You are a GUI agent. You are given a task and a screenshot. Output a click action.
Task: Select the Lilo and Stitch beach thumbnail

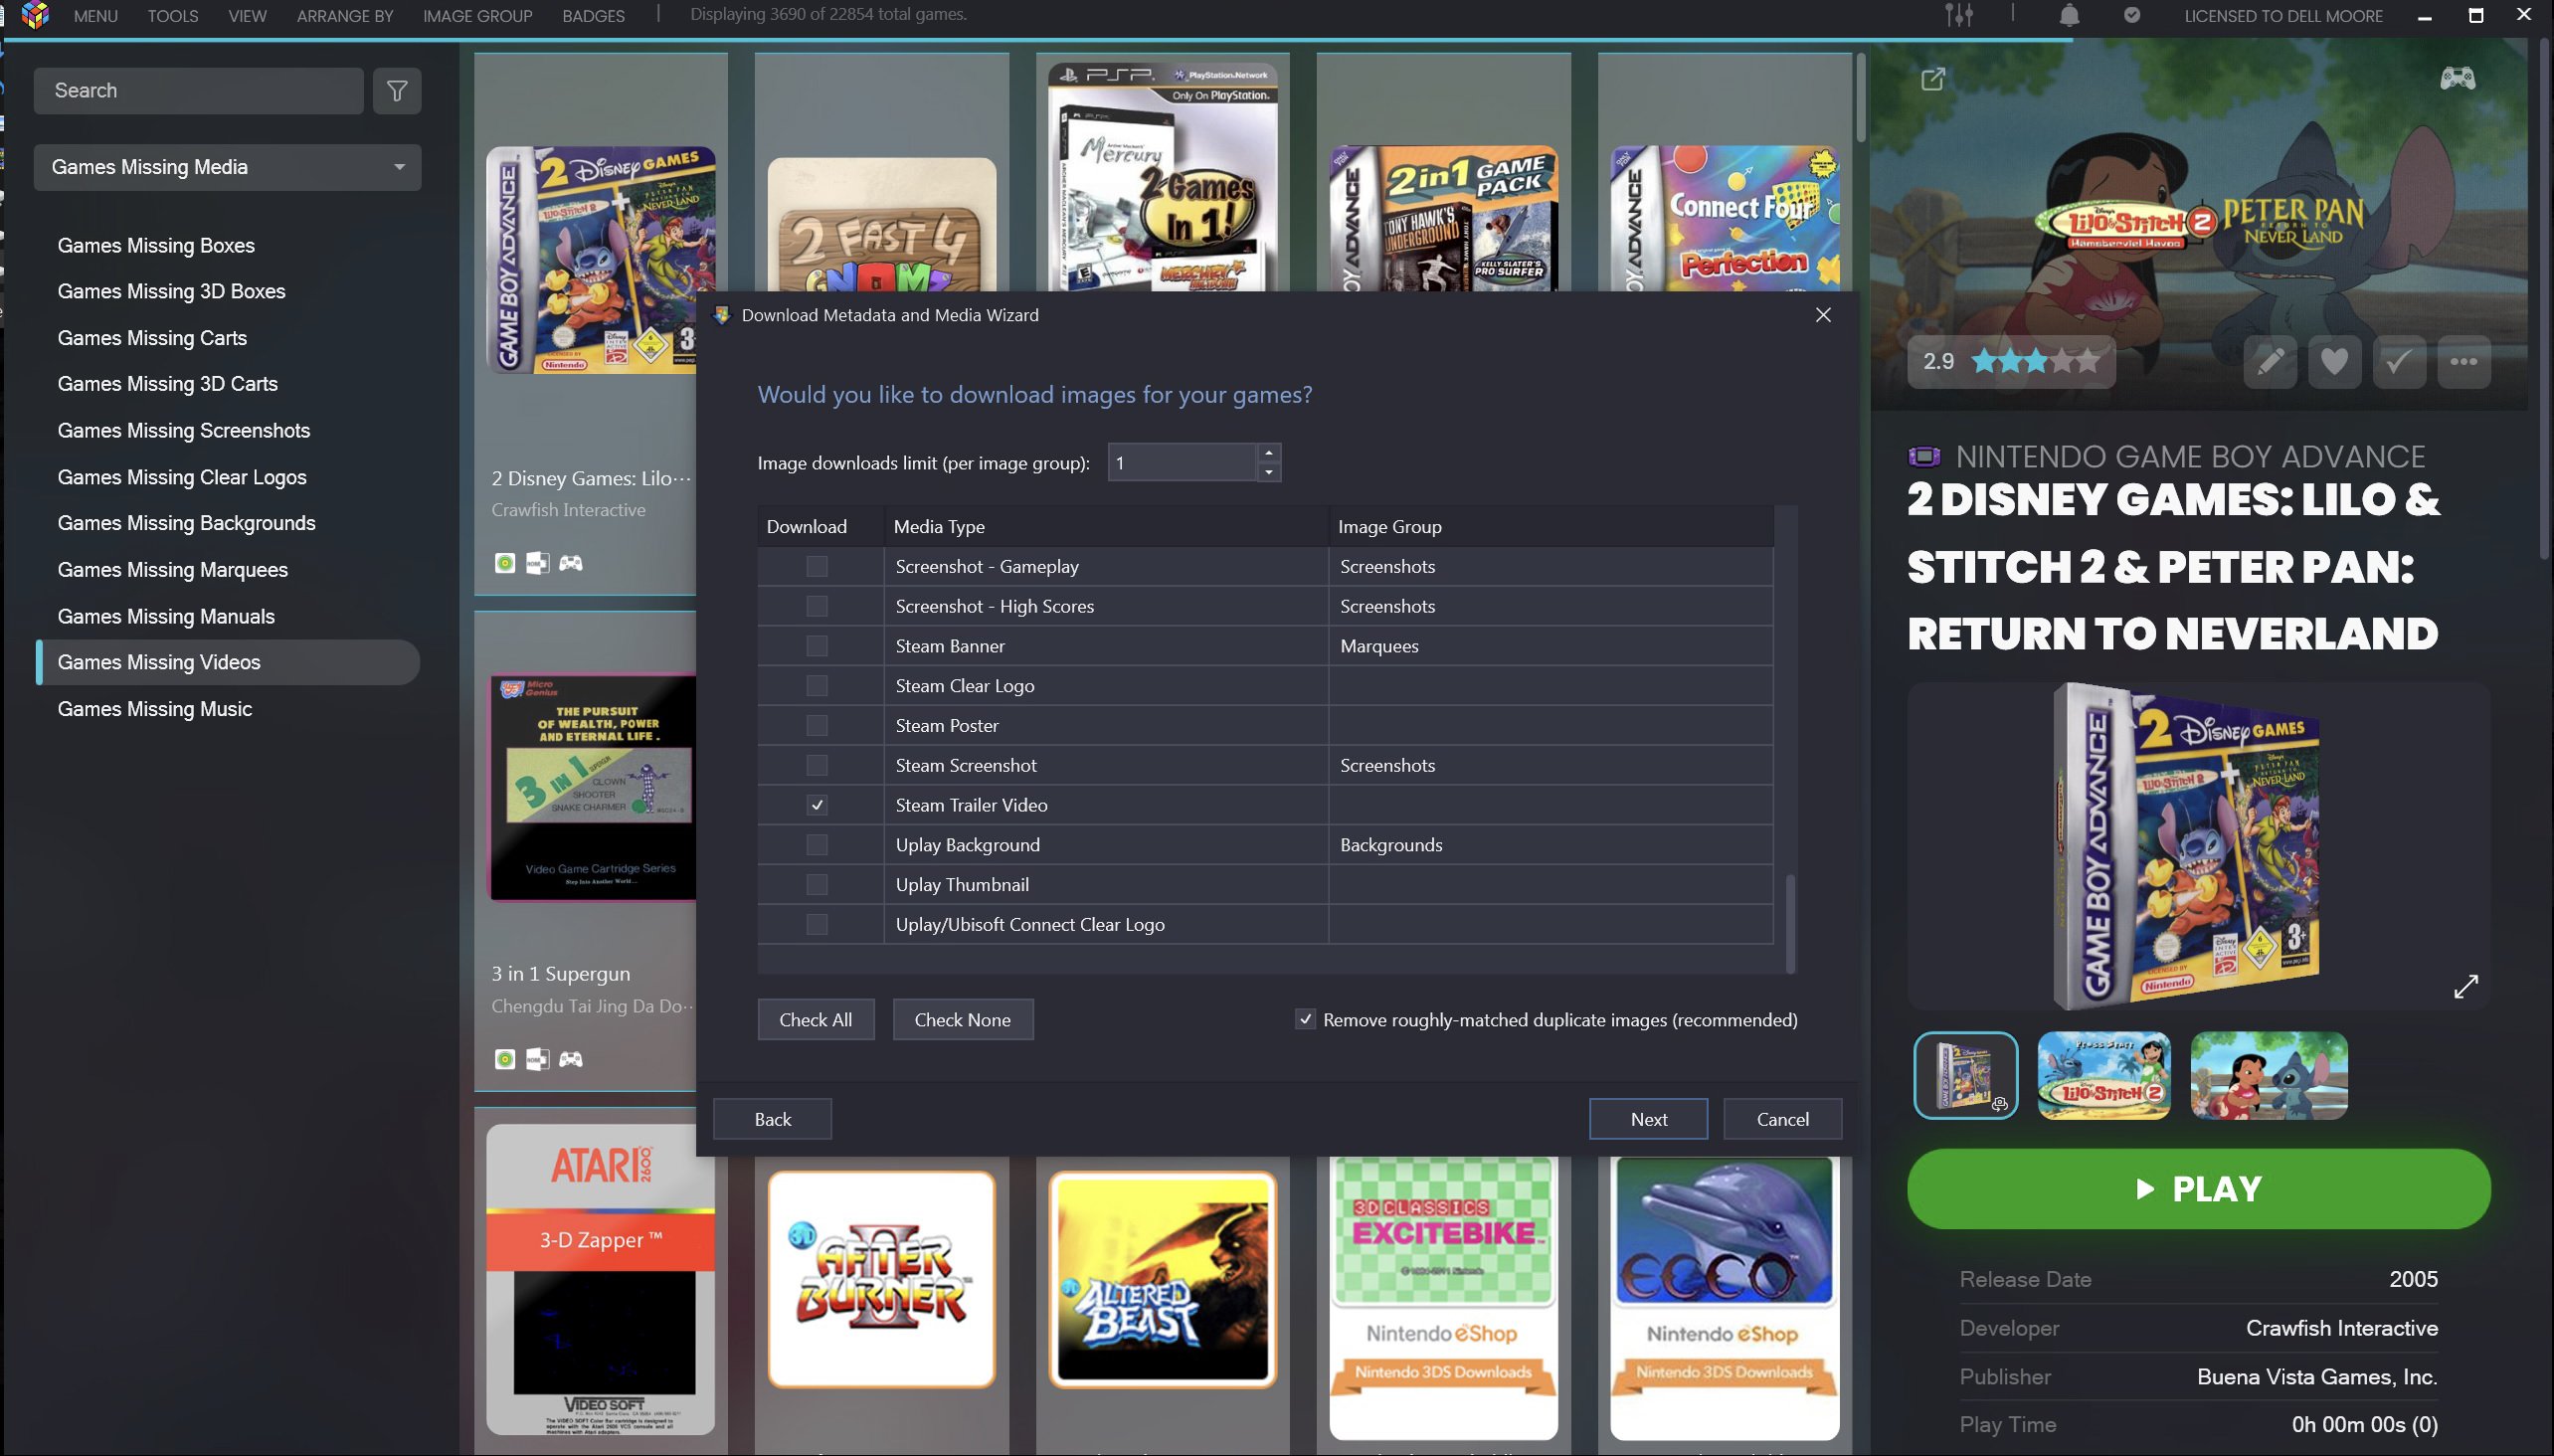point(2269,1075)
